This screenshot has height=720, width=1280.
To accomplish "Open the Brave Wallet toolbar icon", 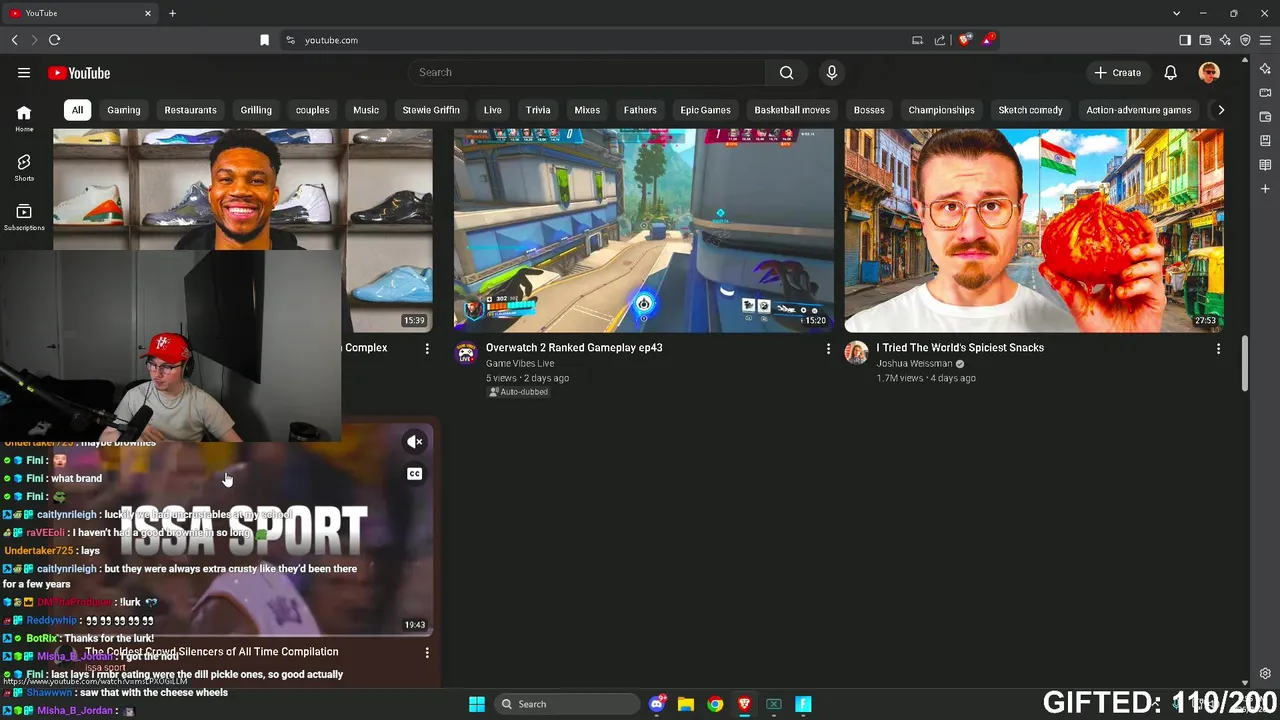I will [x=1205, y=40].
